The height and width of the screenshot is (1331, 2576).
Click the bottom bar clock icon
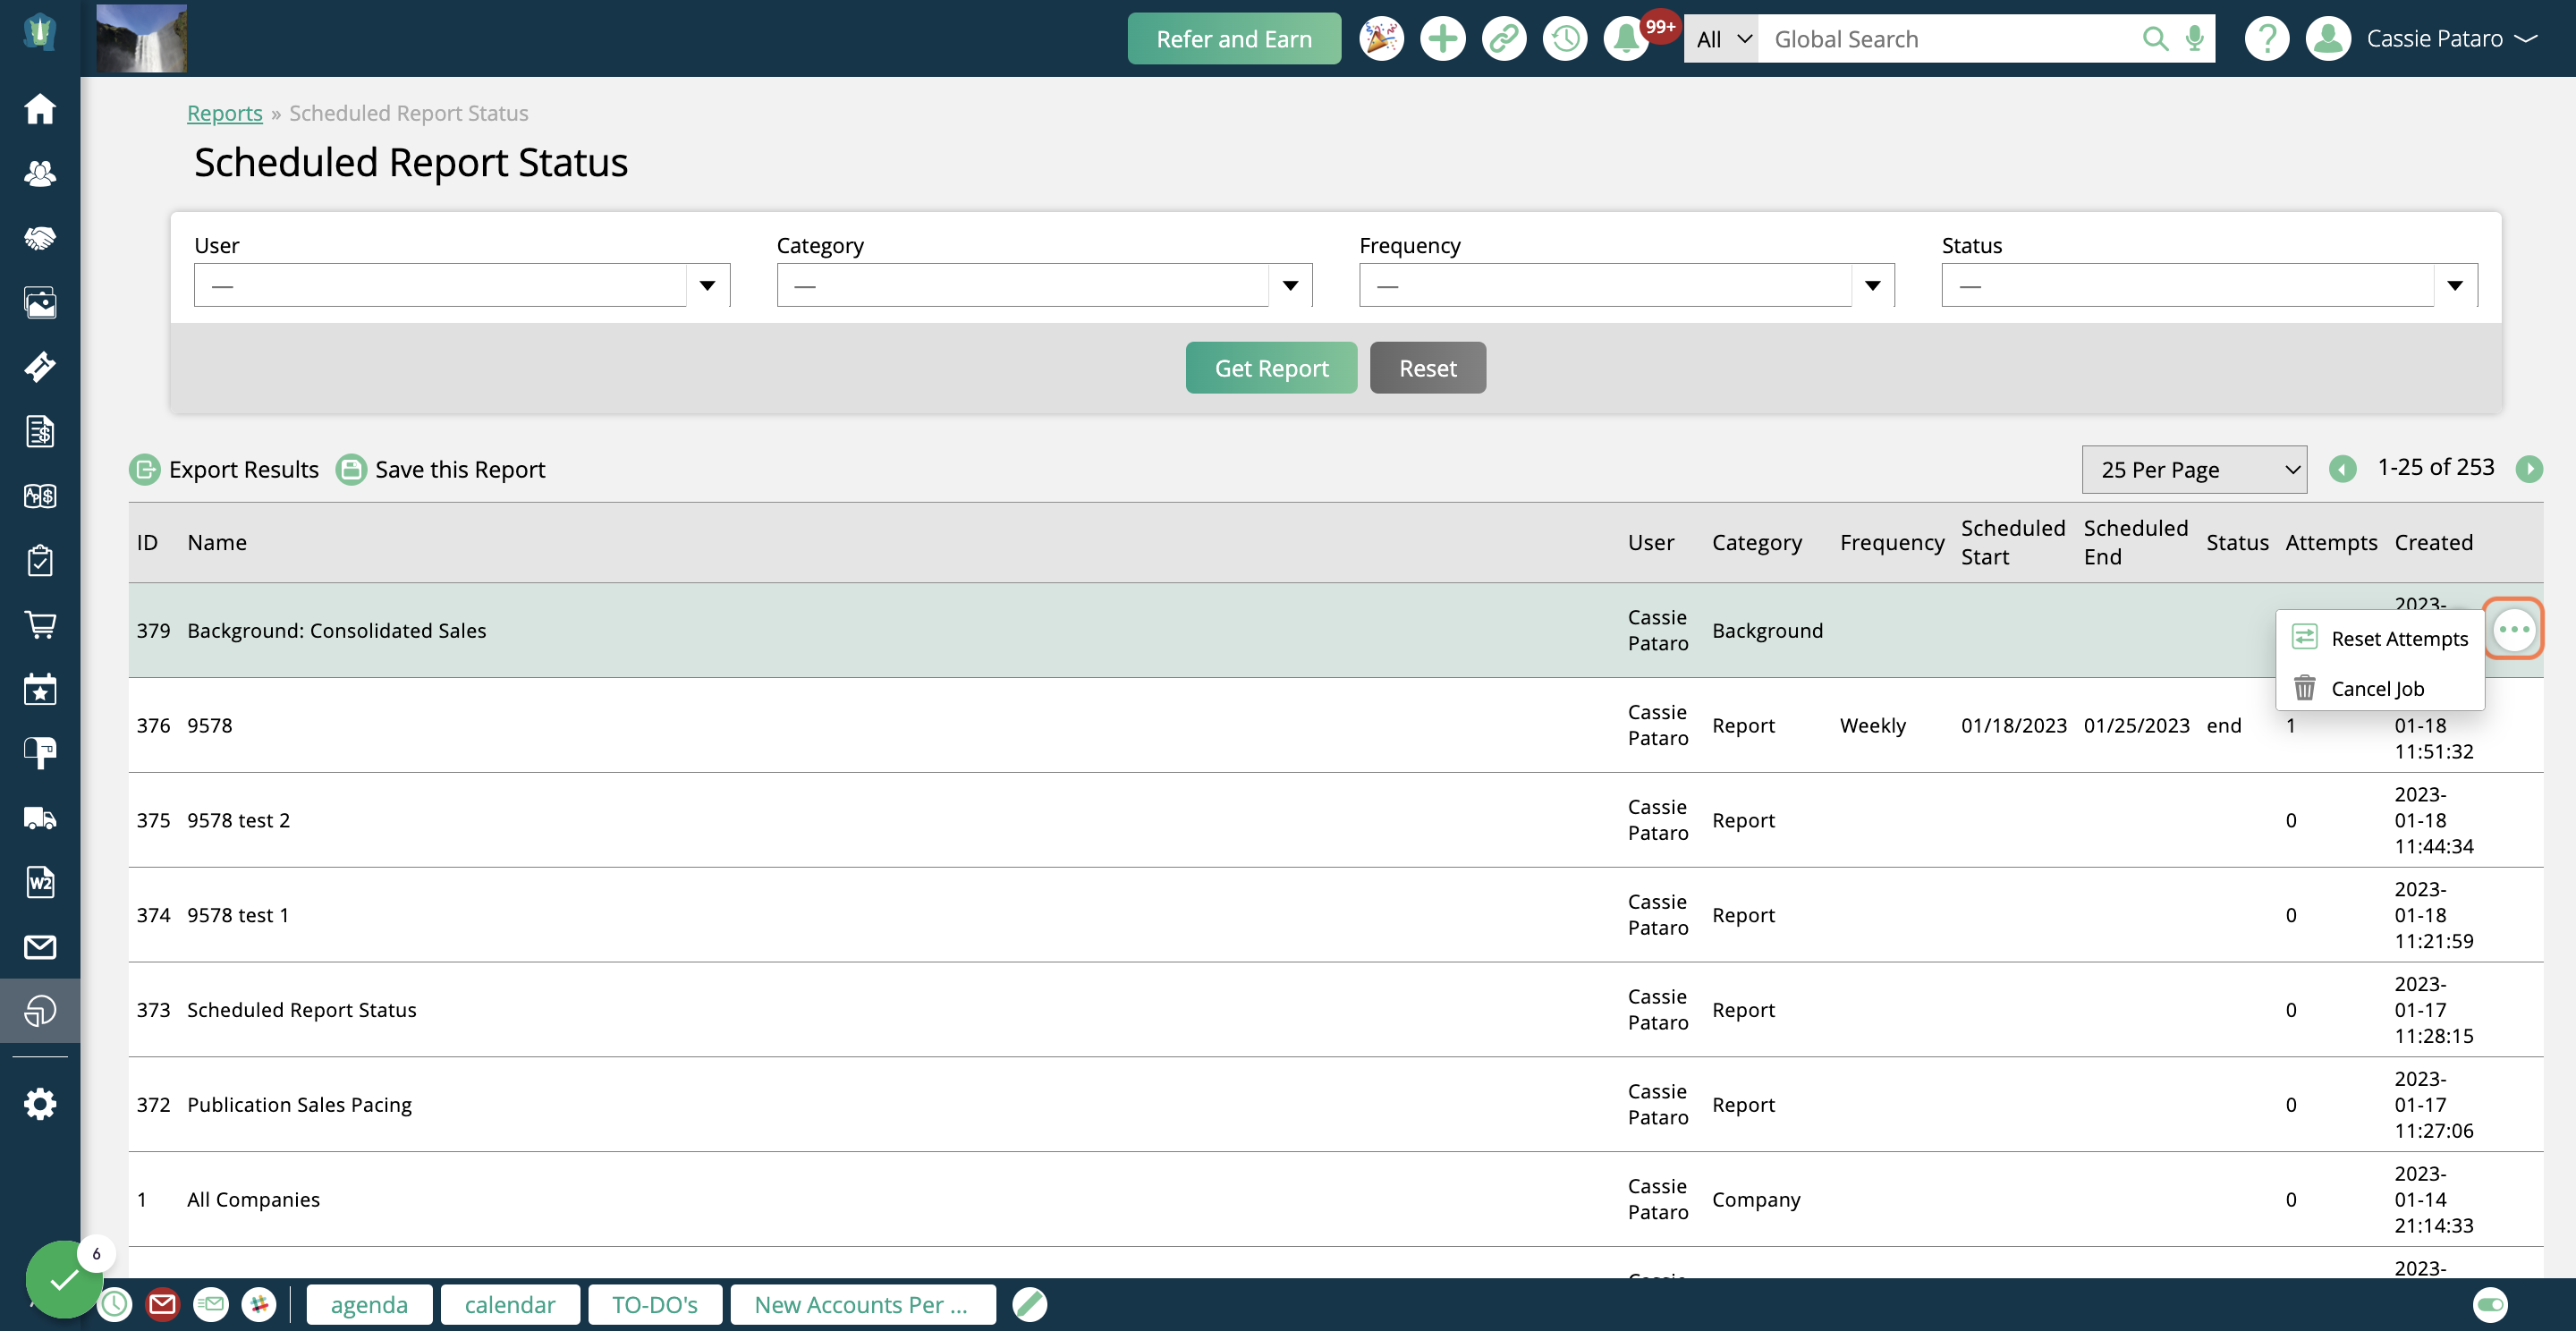pyautogui.click(x=115, y=1304)
